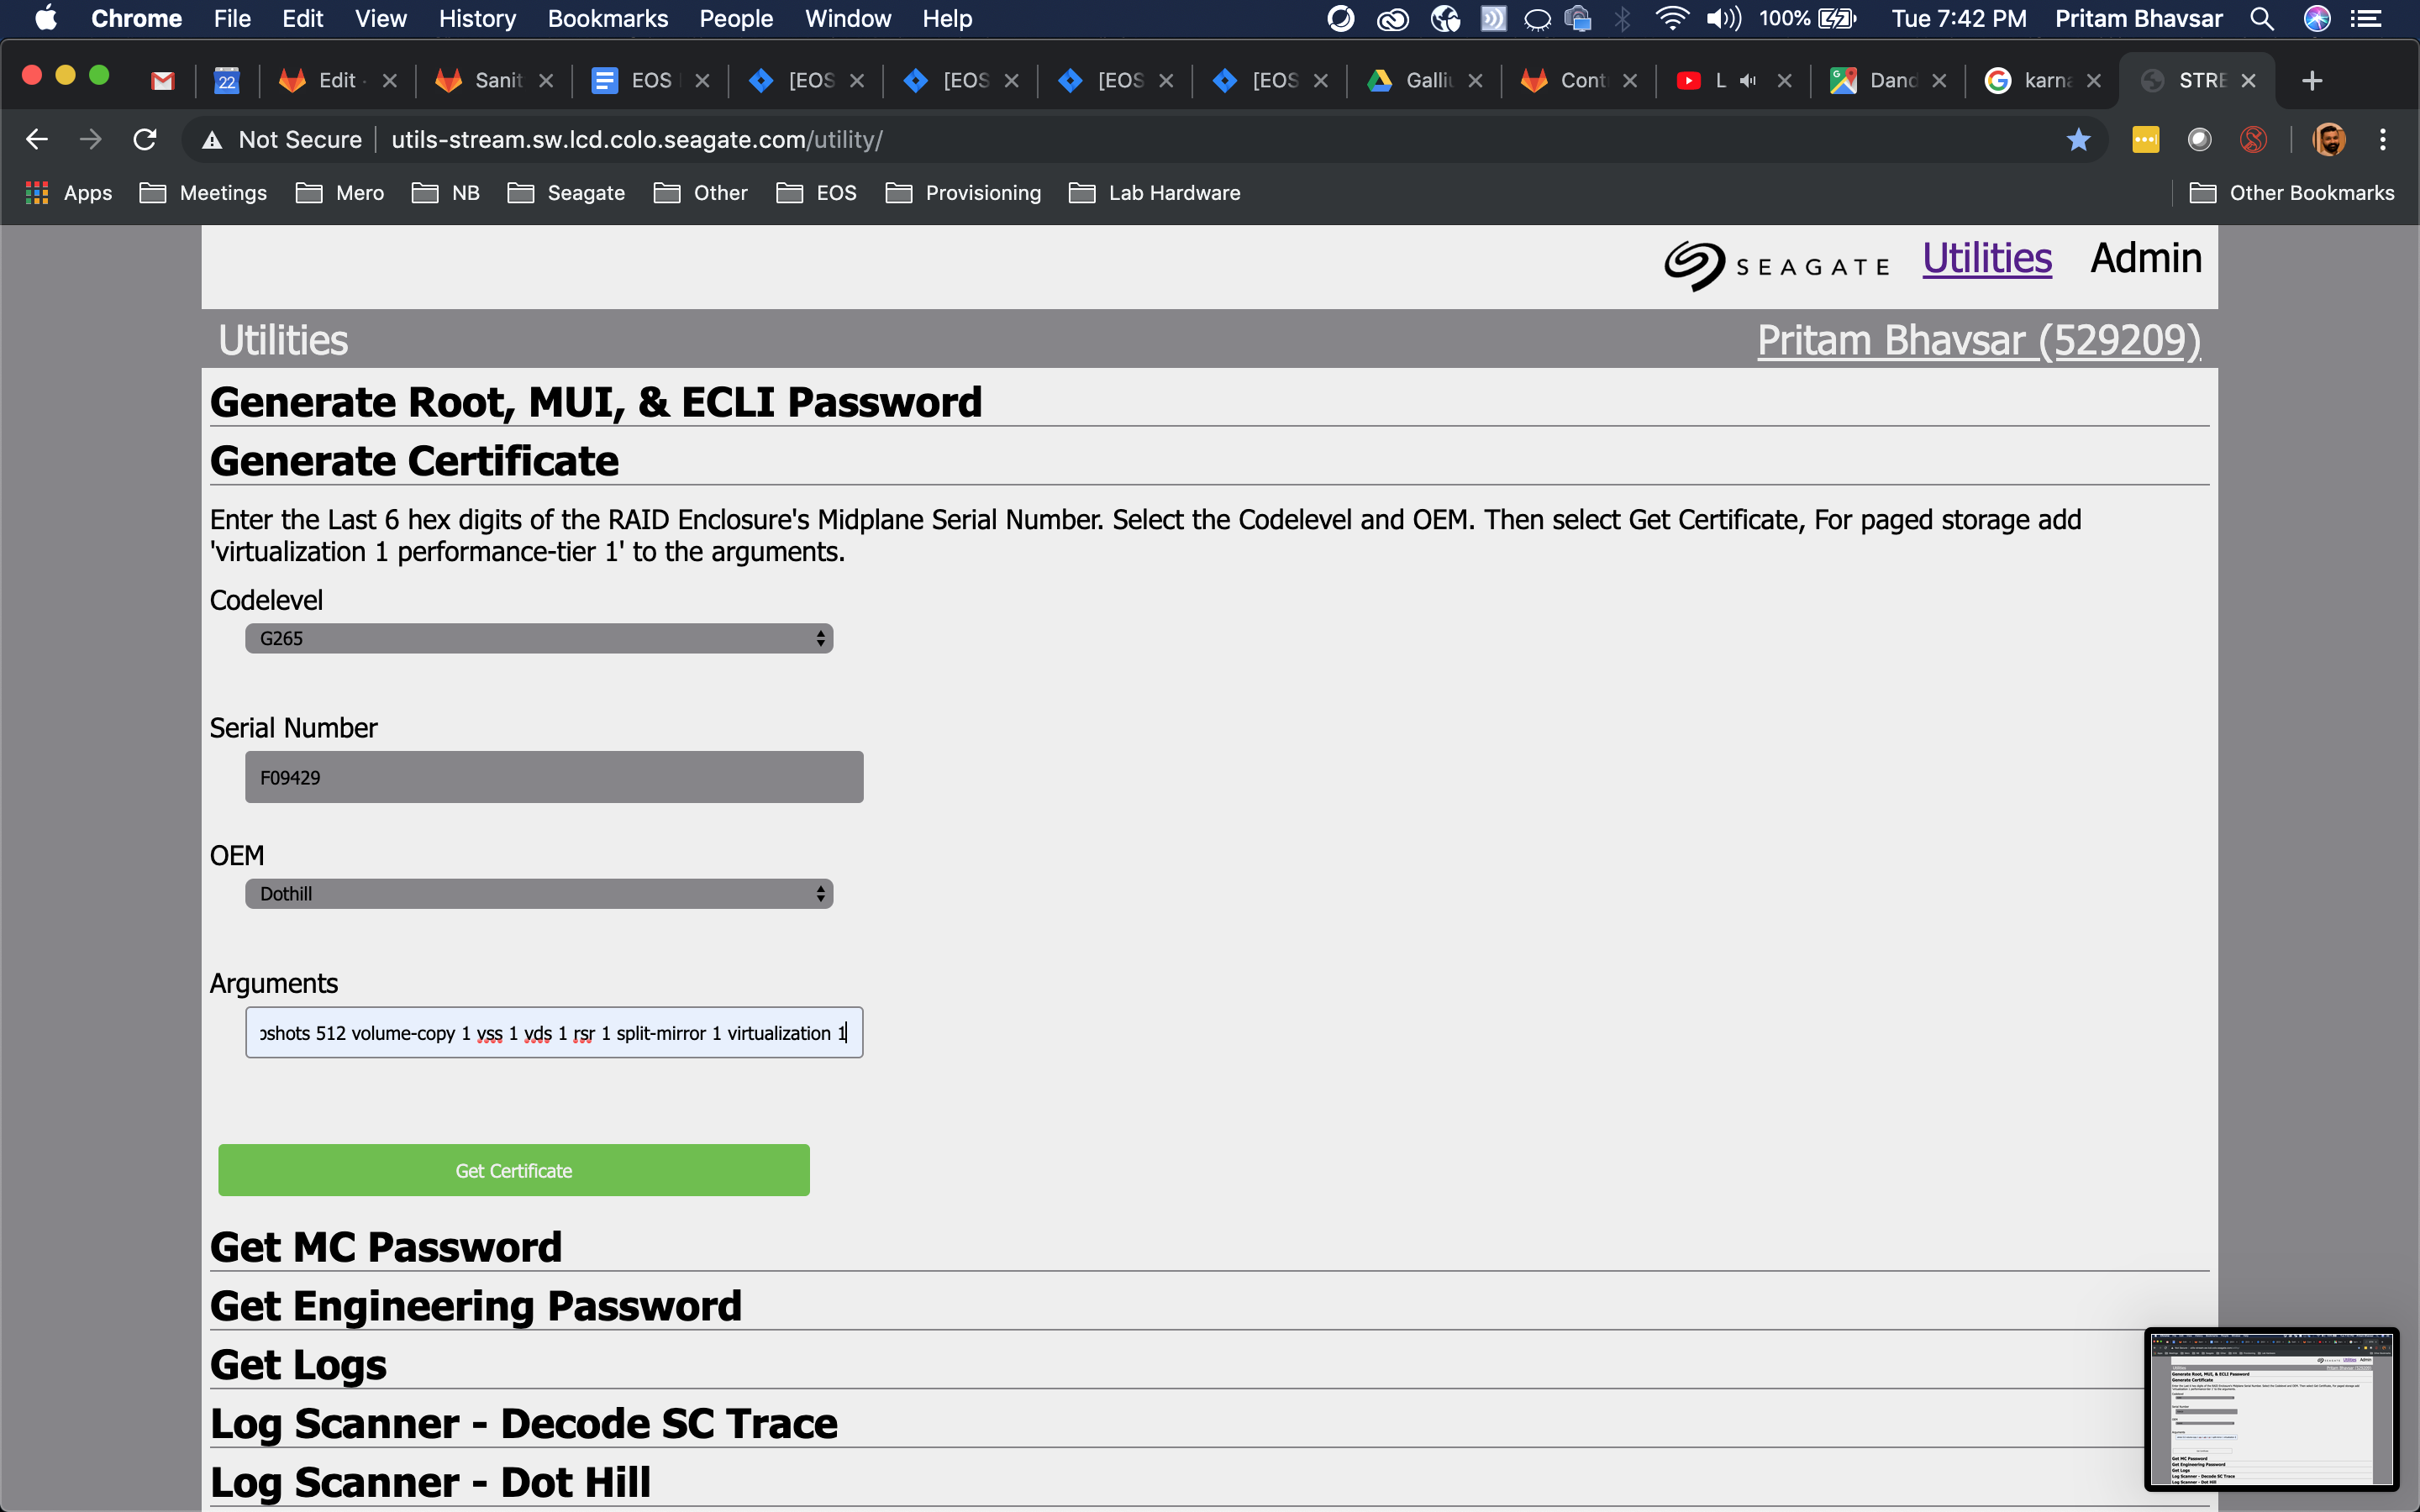Image resolution: width=2420 pixels, height=1512 pixels.
Task: Click the bookmark star icon in address bar
Action: (x=2077, y=141)
